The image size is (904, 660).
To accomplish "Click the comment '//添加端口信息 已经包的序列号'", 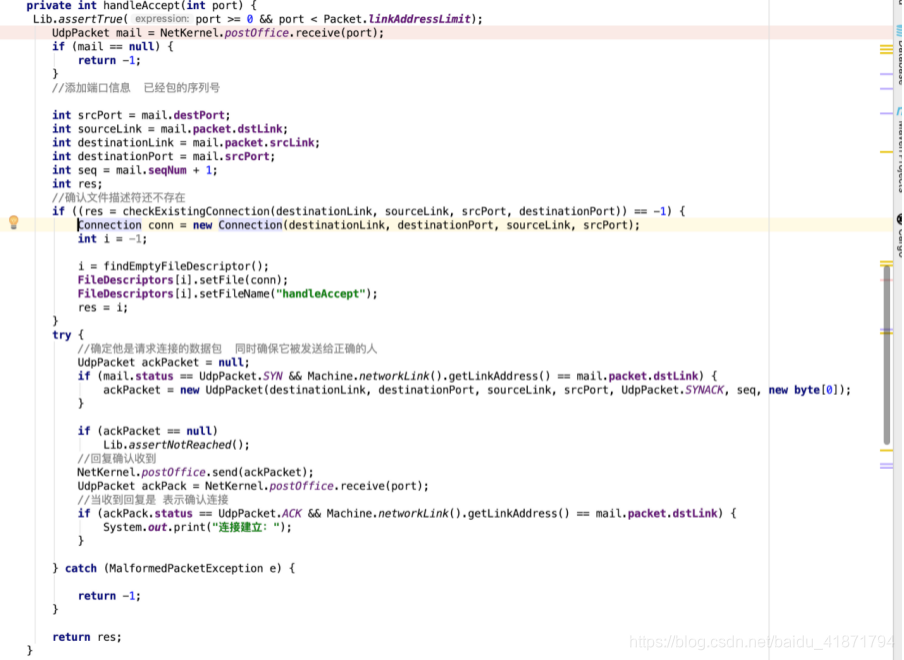I will [136, 88].
